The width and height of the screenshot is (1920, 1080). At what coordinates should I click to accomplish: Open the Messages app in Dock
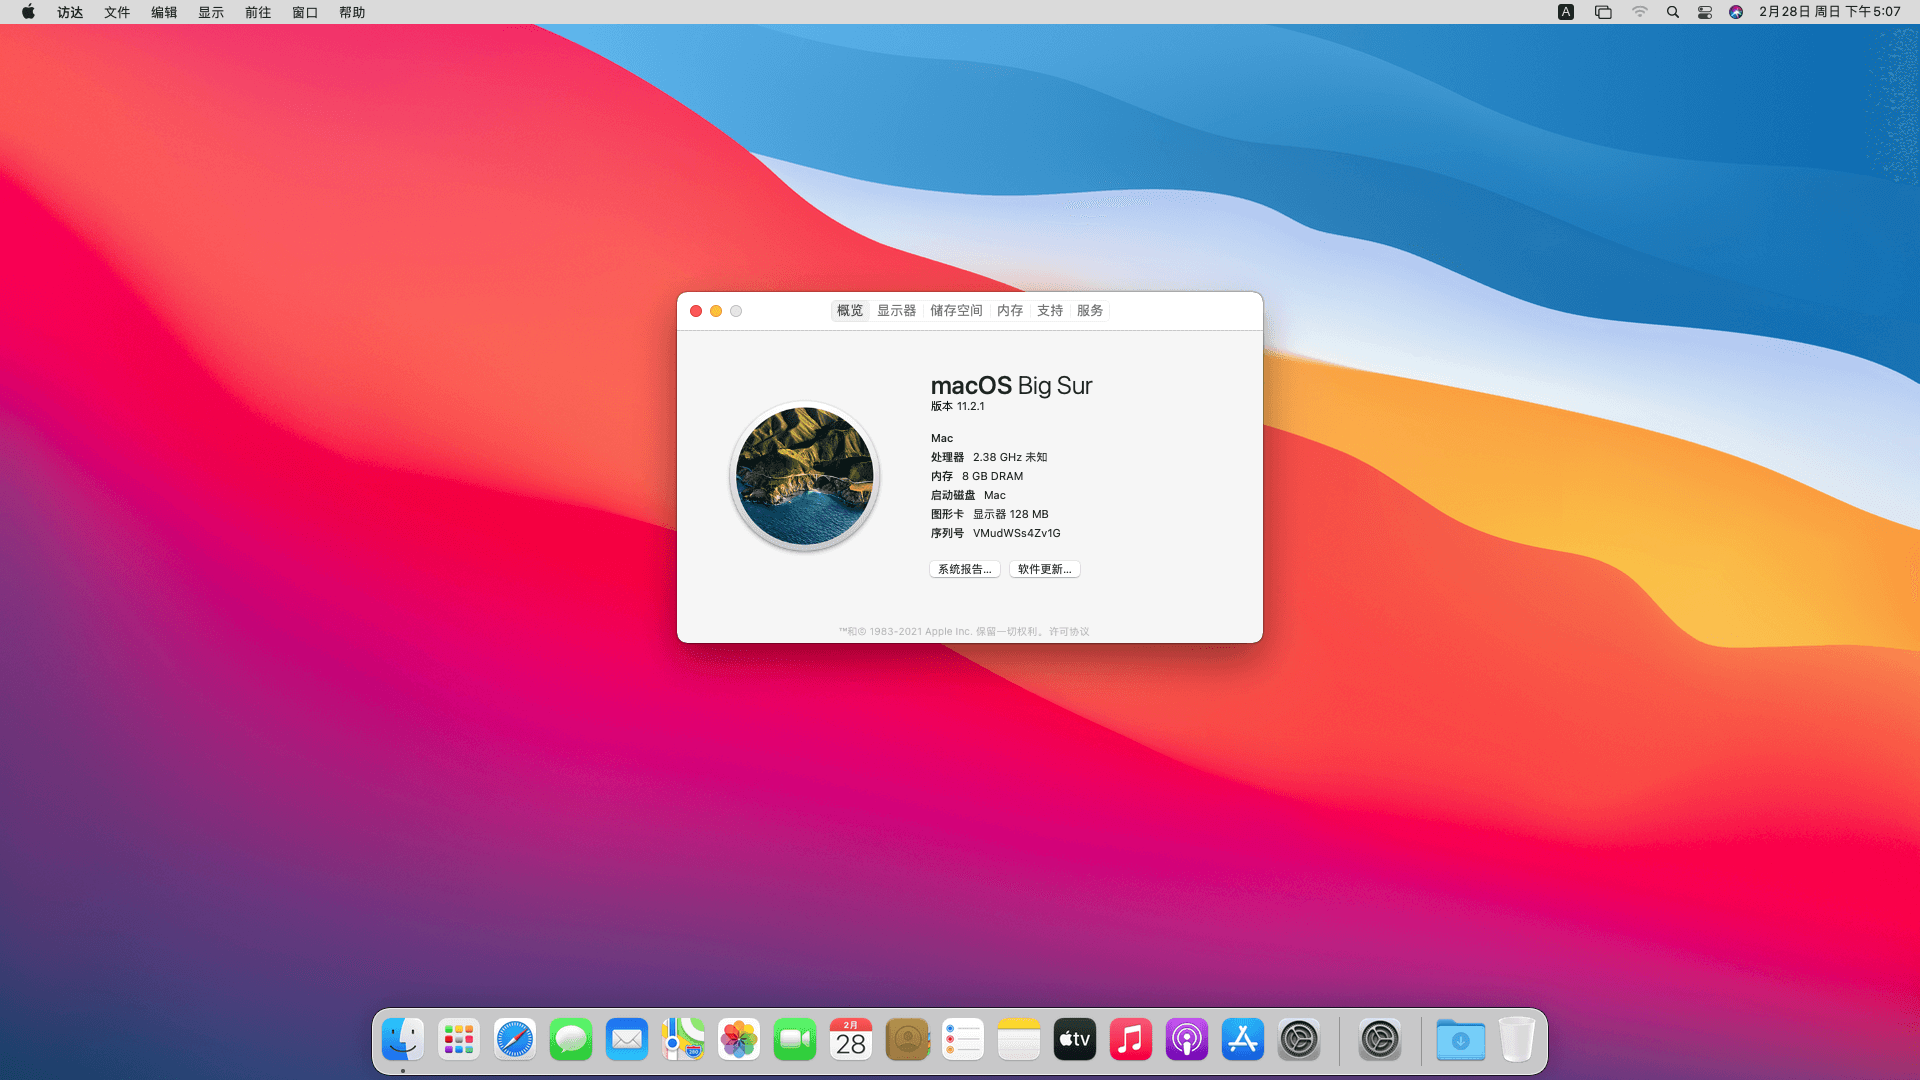click(x=571, y=1040)
